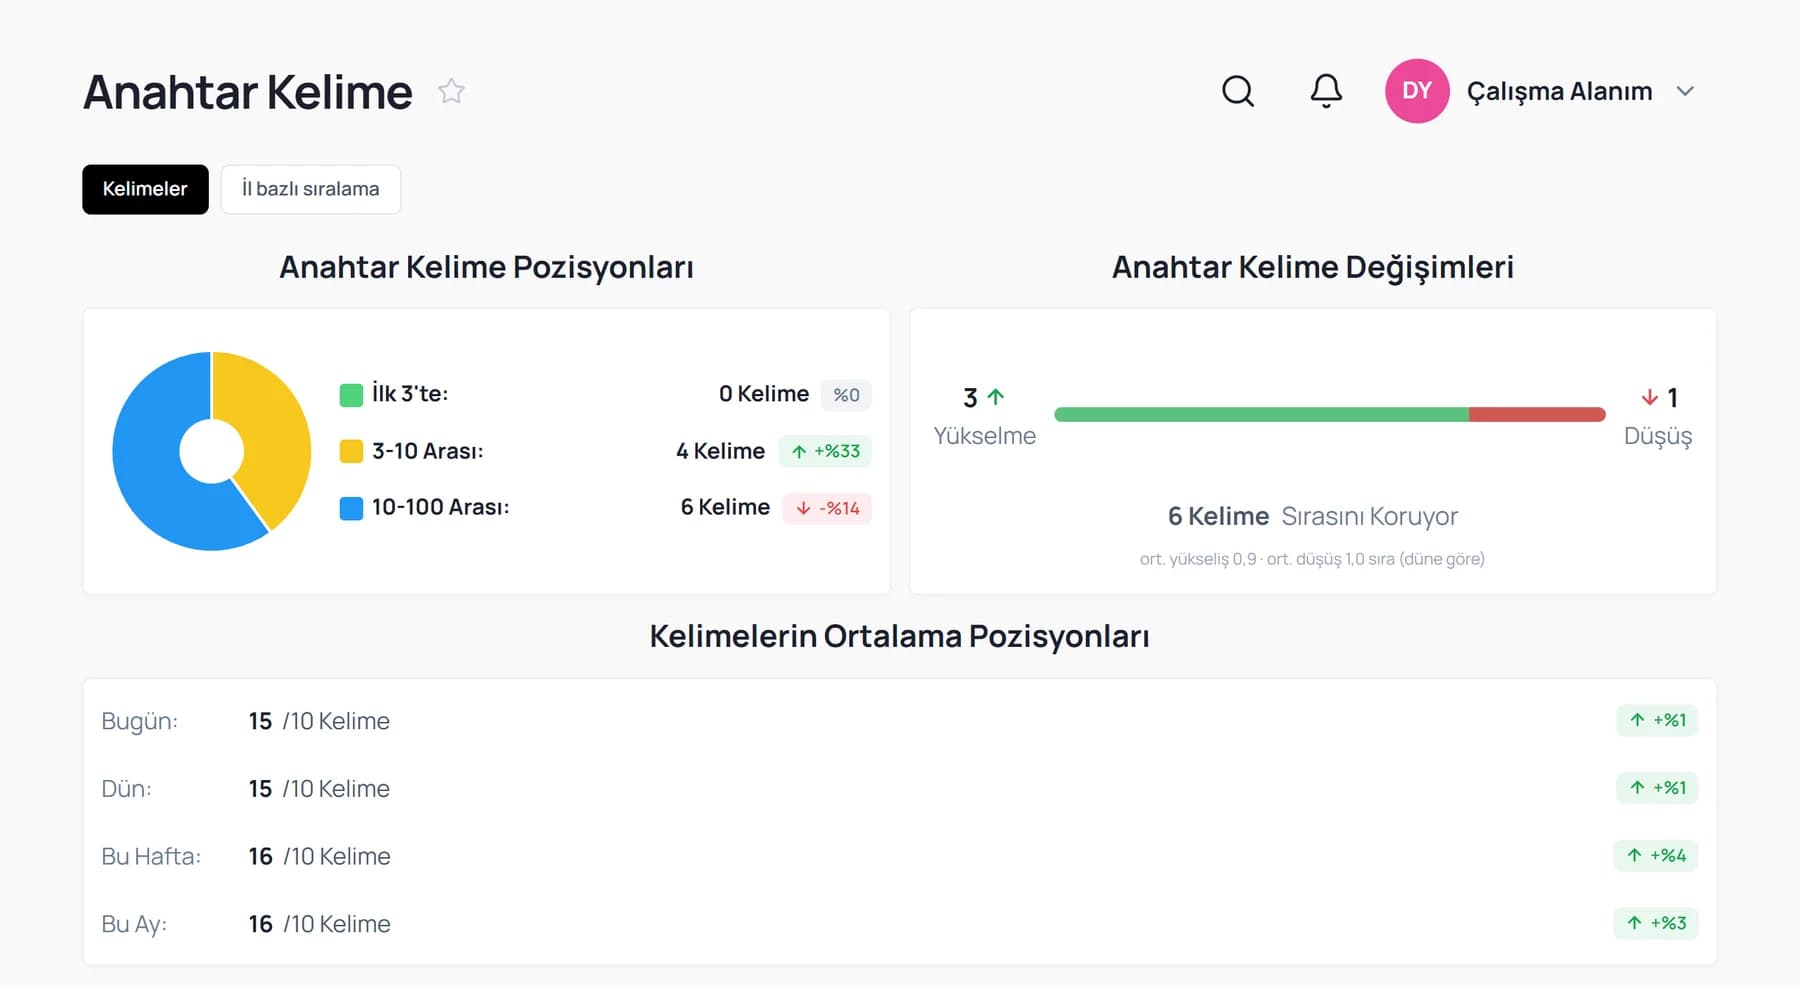Click the Bugün row label
Viewport: 1800px width, 985px height.
click(139, 721)
